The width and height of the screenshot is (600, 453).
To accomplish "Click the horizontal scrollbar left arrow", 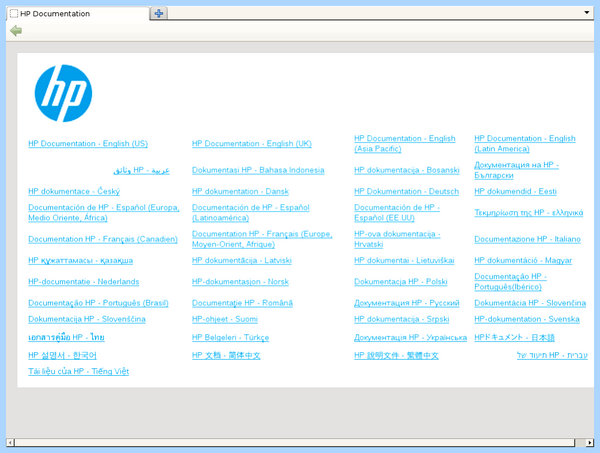I will [x=10, y=443].
